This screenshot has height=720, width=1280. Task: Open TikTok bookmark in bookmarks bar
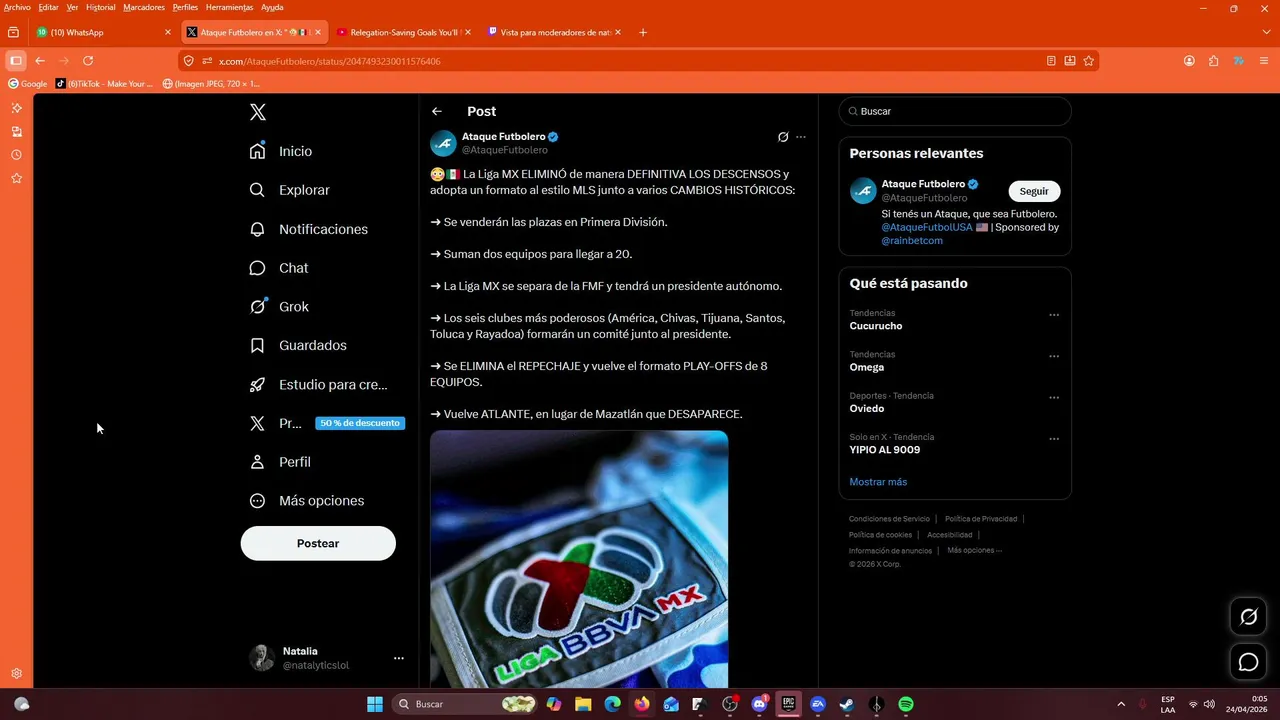pos(104,84)
